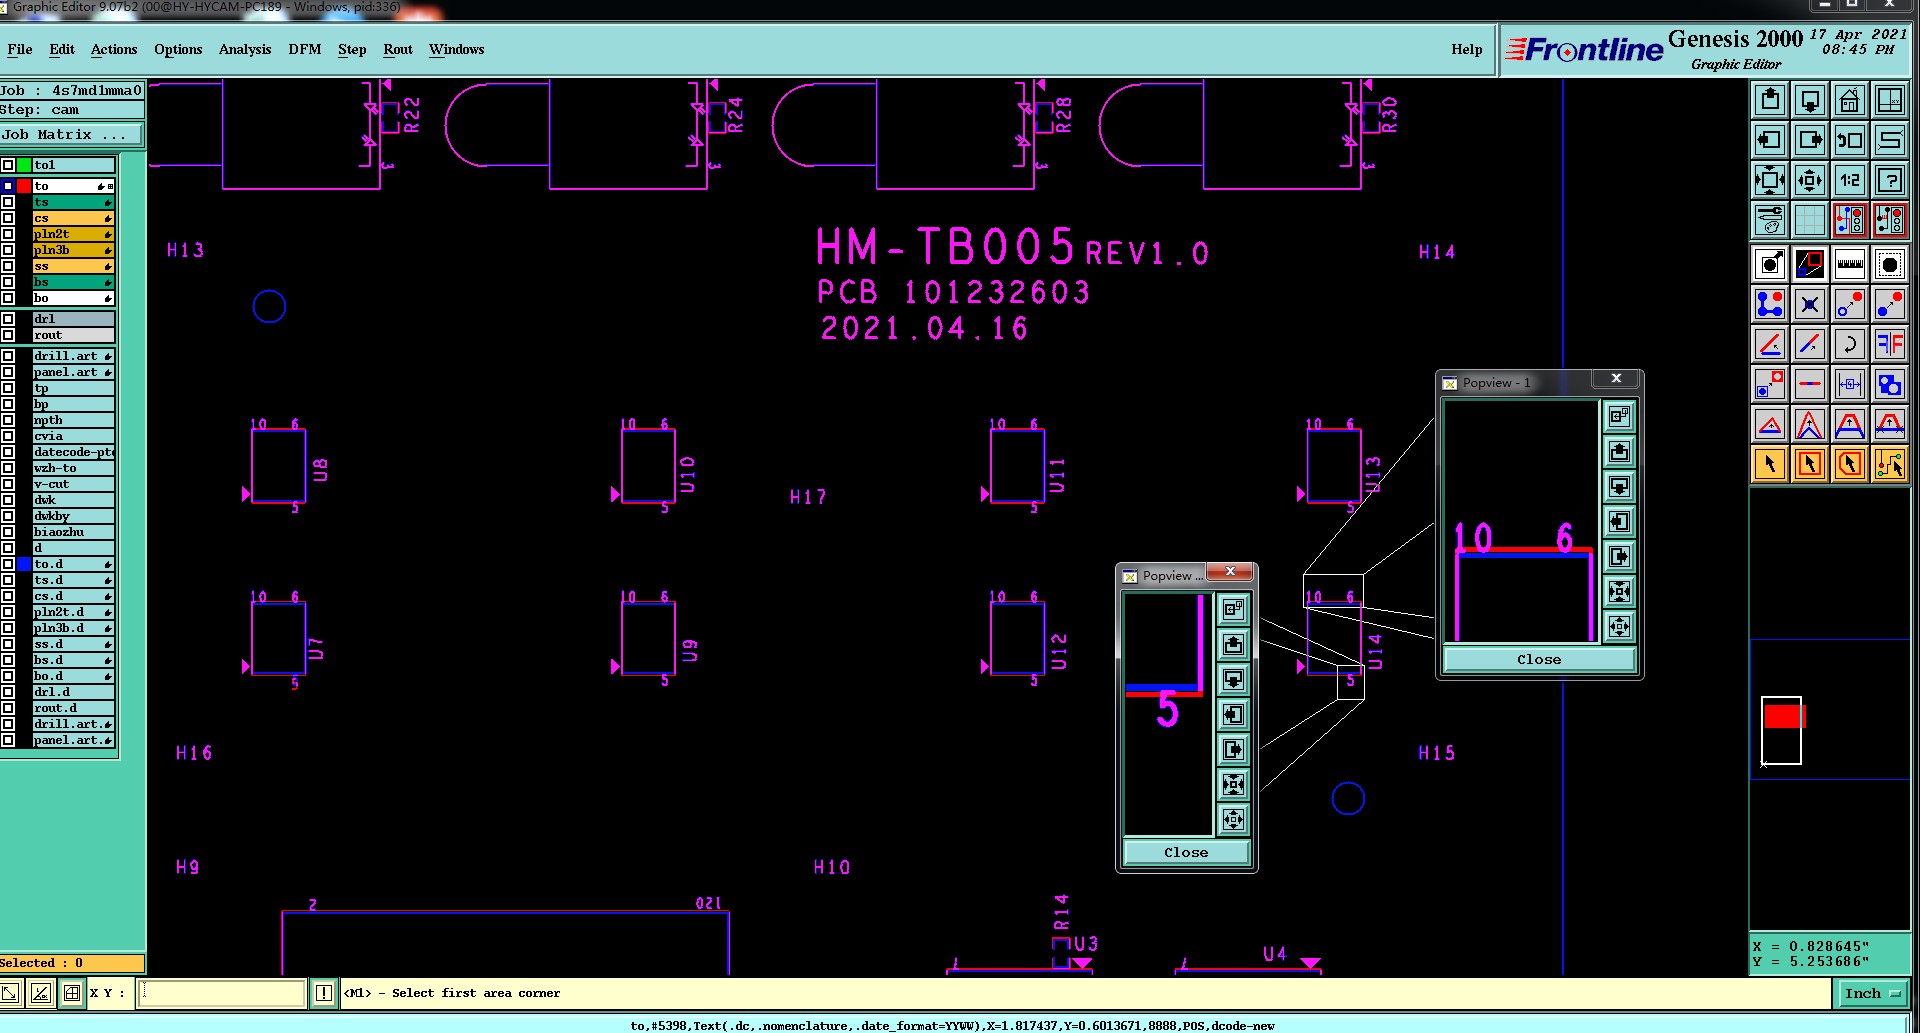Viewport: 1920px width, 1033px height.
Task: Open the wrench and palette settings icon
Action: (x=1770, y=219)
